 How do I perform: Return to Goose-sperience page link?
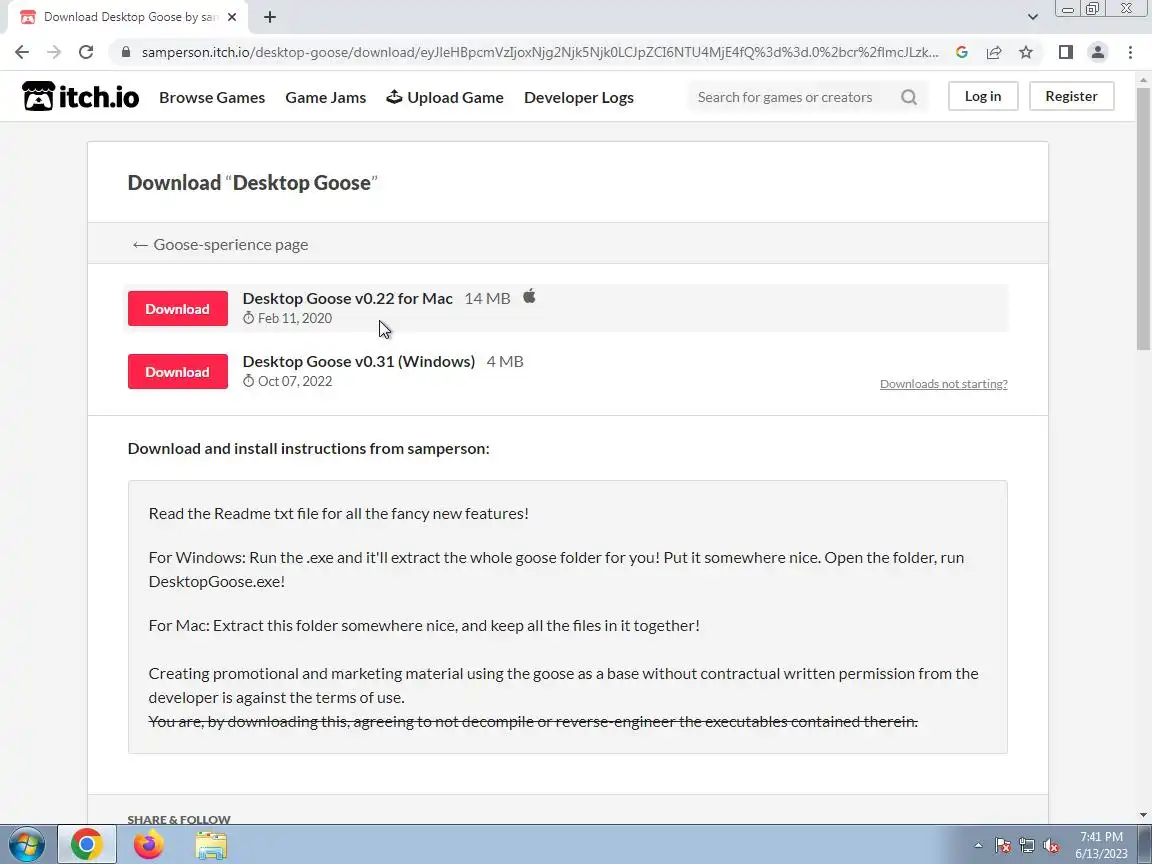coord(220,245)
